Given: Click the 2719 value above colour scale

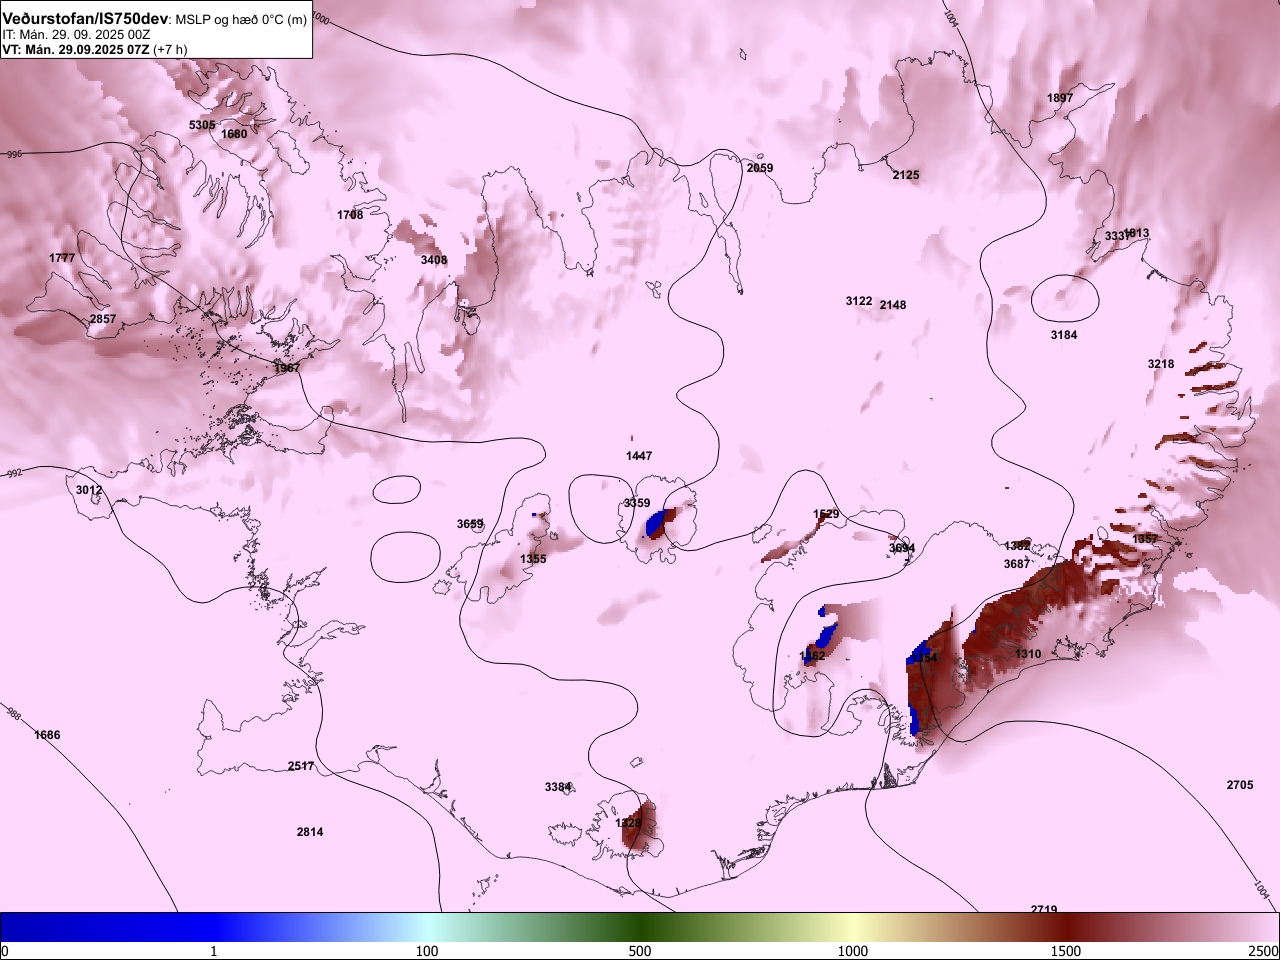Looking at the screenshot, I should click(1044, 909).
